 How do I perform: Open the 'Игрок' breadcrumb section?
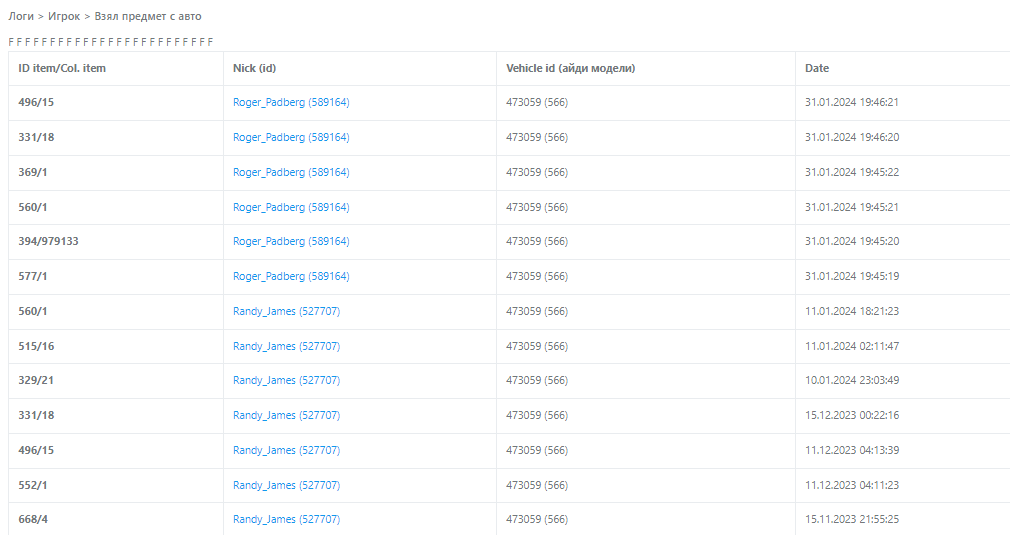(x=63, y=16)
